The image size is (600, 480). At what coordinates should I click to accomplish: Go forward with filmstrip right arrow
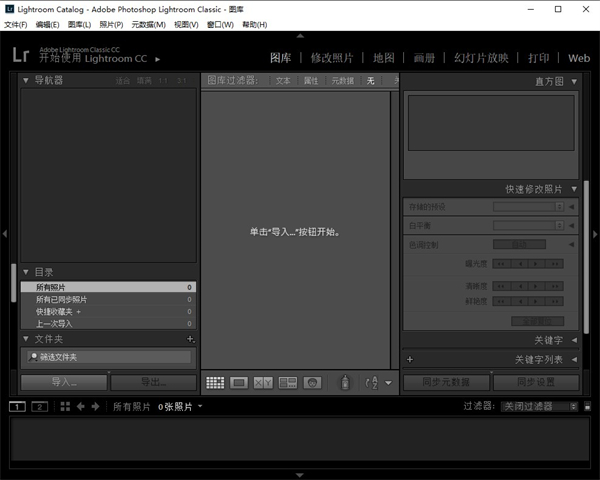tap(95, 407)
